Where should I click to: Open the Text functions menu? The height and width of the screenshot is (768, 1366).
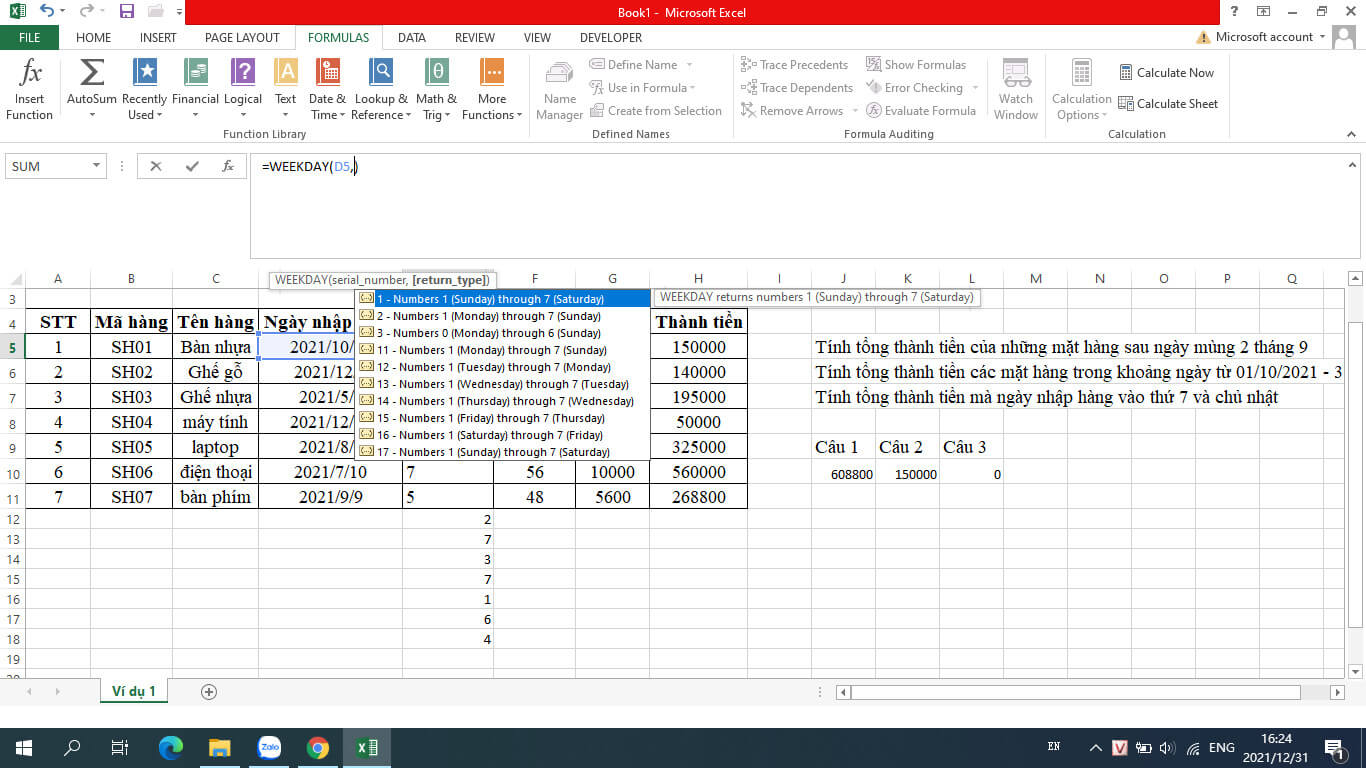[x=286, y=90]
